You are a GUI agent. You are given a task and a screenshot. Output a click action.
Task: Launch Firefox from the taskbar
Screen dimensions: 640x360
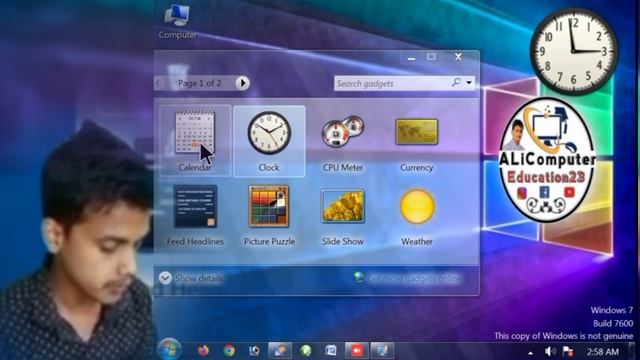click(203, 351)
